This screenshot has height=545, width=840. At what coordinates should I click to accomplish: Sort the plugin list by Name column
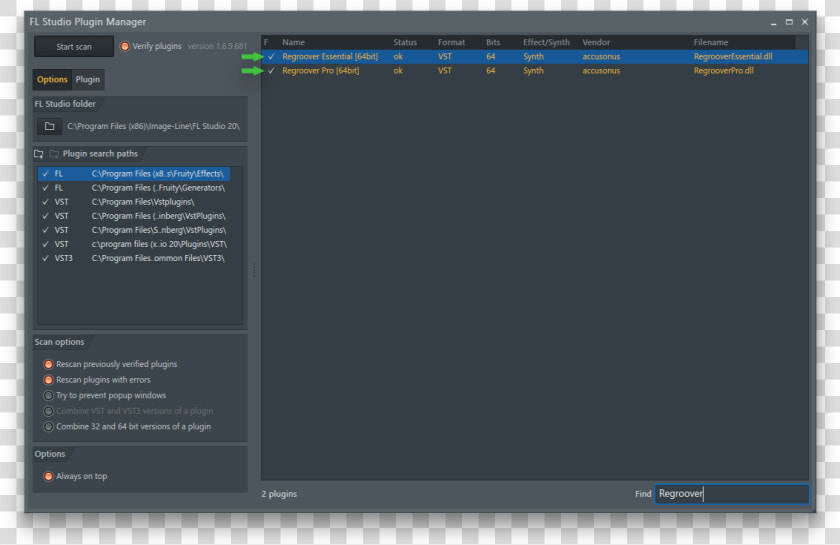coord(294,42)
